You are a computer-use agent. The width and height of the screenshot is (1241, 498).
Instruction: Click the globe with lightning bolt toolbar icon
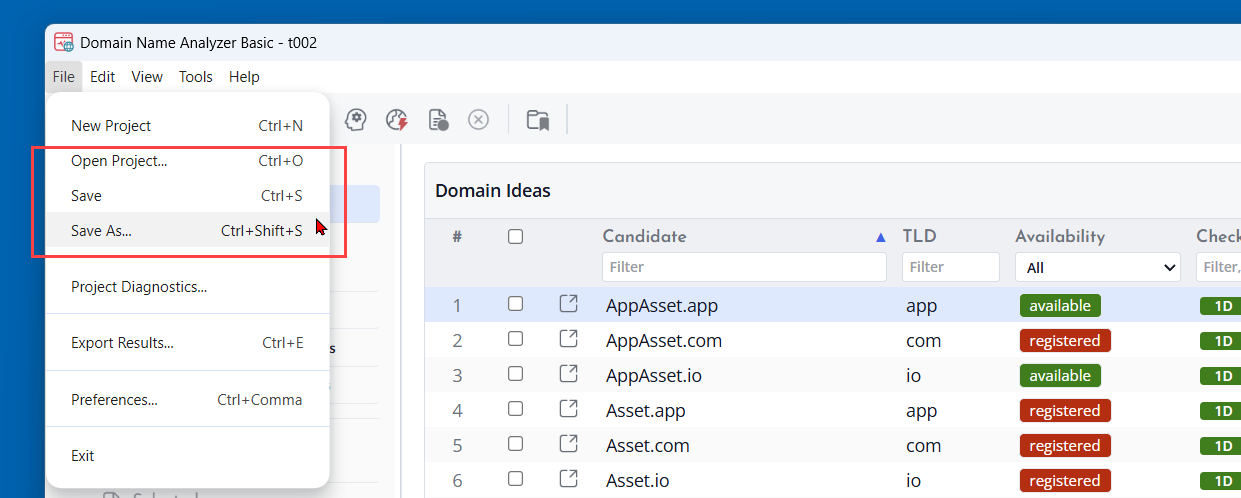397,120
